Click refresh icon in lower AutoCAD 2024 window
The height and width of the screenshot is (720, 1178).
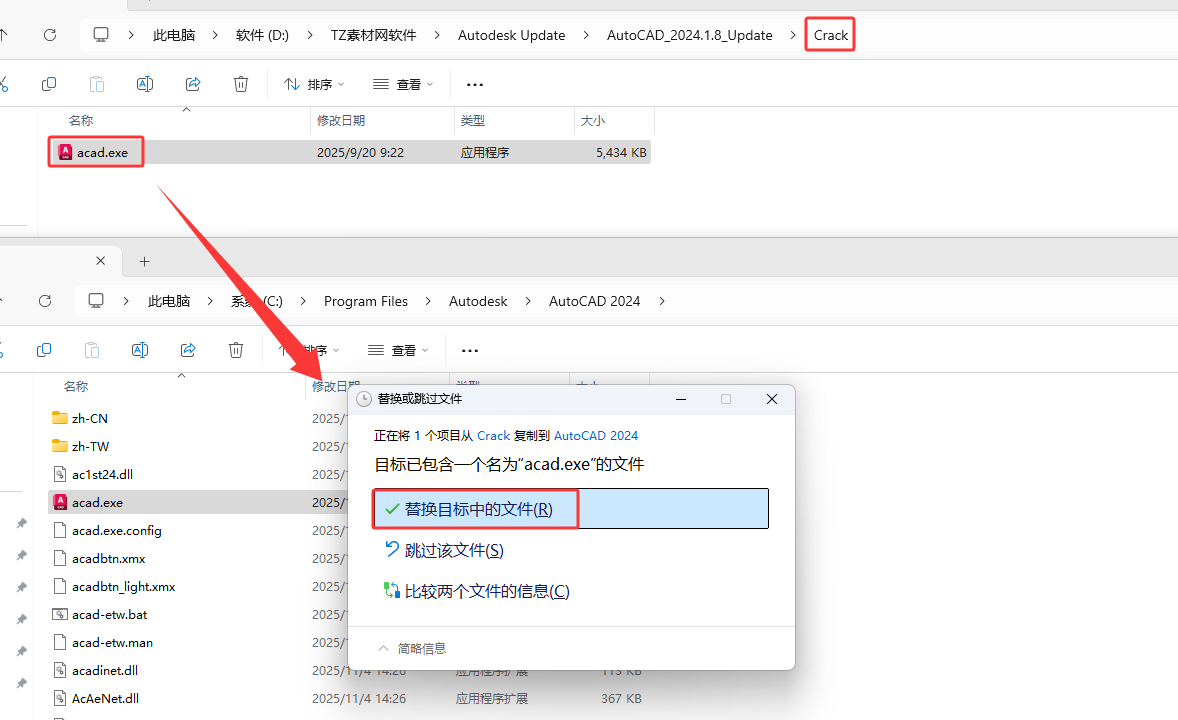point(45,301)
